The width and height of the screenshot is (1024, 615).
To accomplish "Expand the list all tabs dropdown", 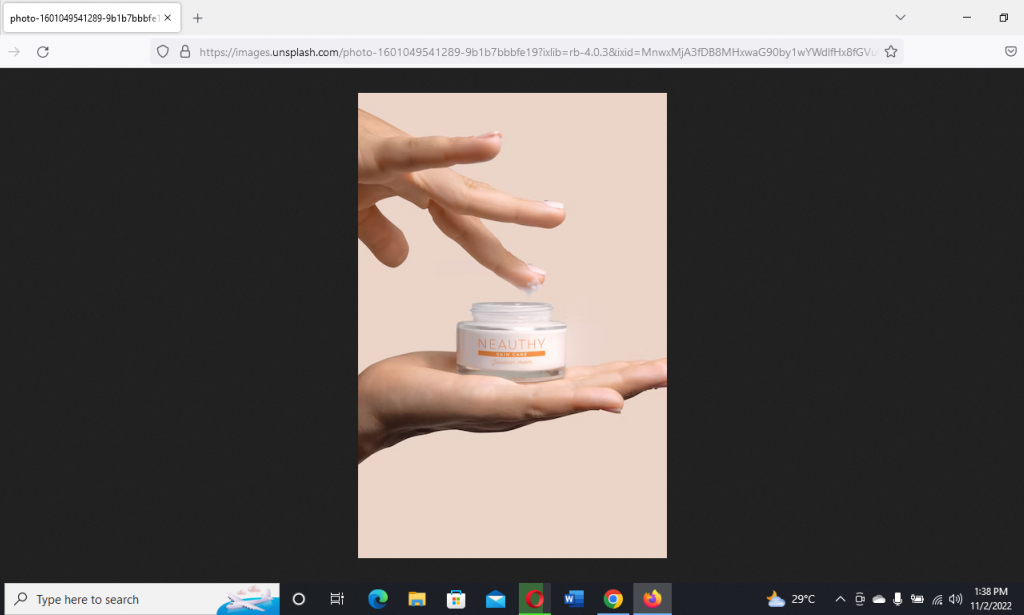I will click(x=900, y=18).
